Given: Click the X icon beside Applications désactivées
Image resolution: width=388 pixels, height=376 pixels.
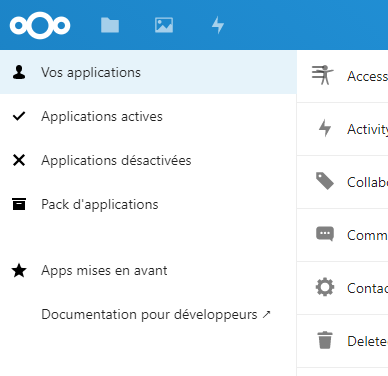Looking at the screenshot, I should pyautogui.click(x=19, y=160).
